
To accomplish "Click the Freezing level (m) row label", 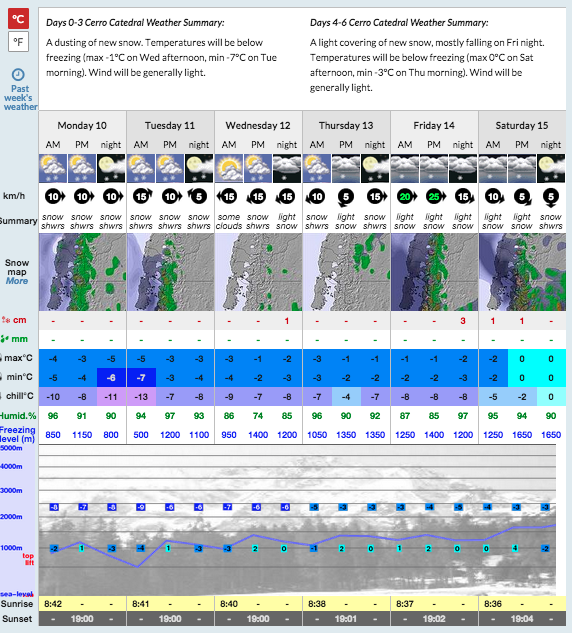I will click(x=18, y=434).
